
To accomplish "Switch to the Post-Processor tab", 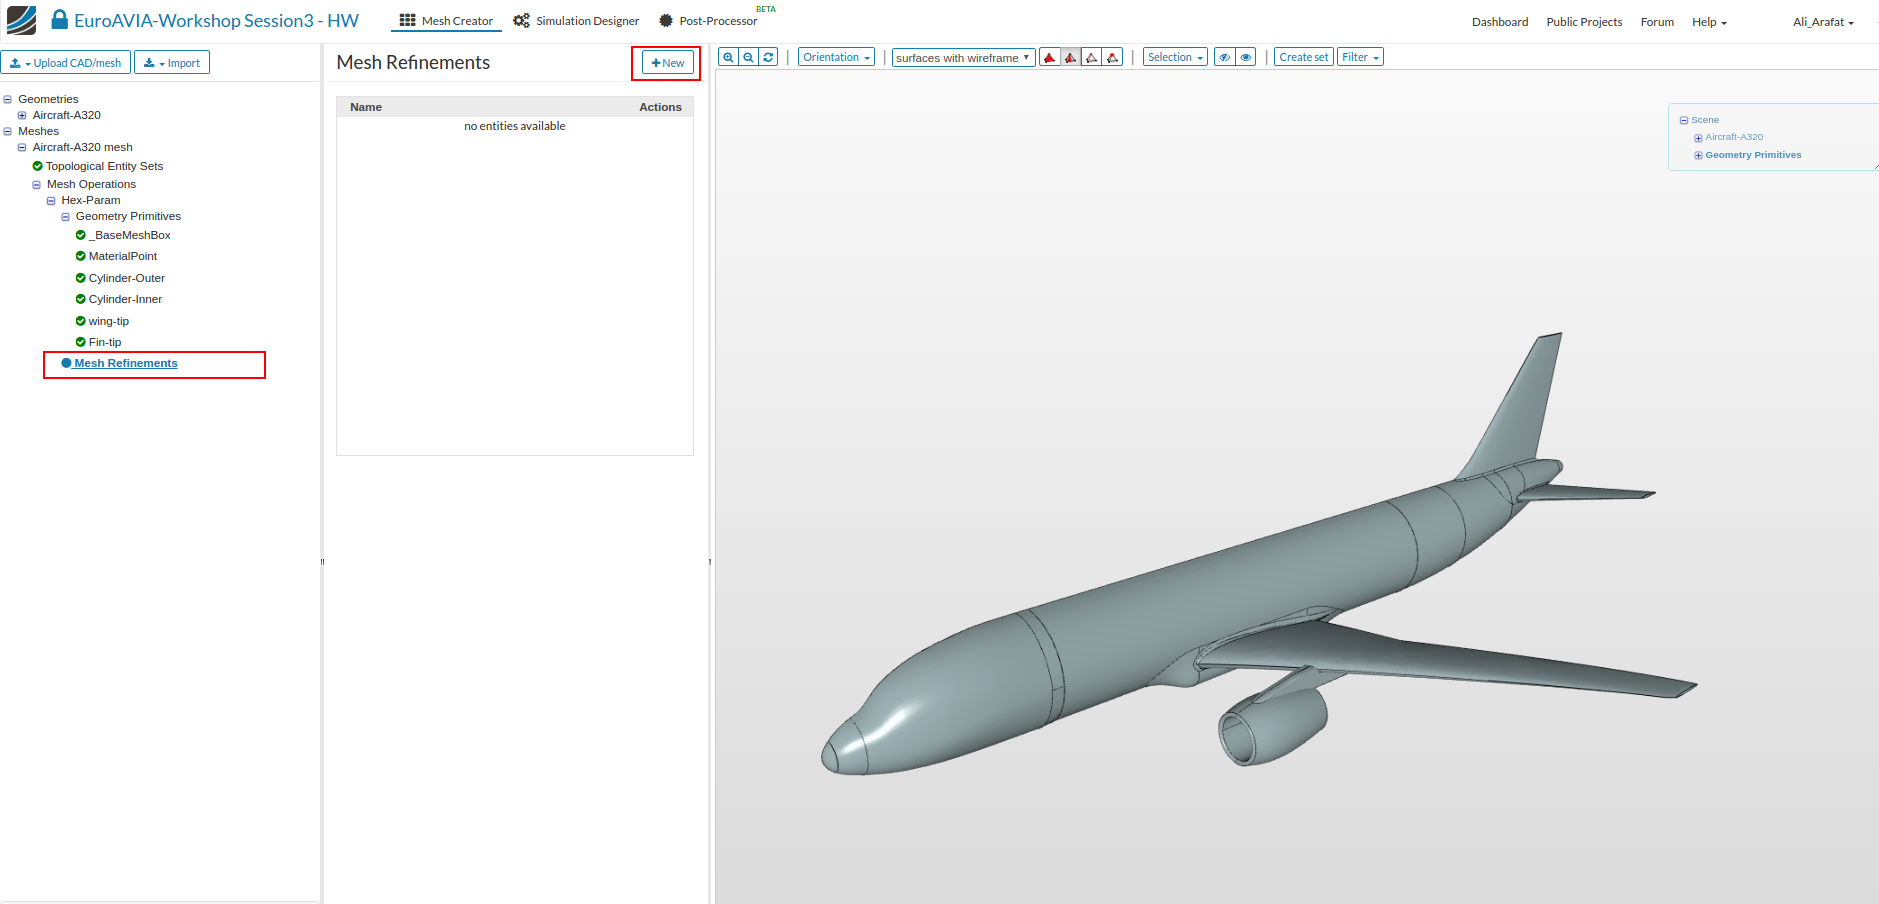I will [x=708, y=20].
